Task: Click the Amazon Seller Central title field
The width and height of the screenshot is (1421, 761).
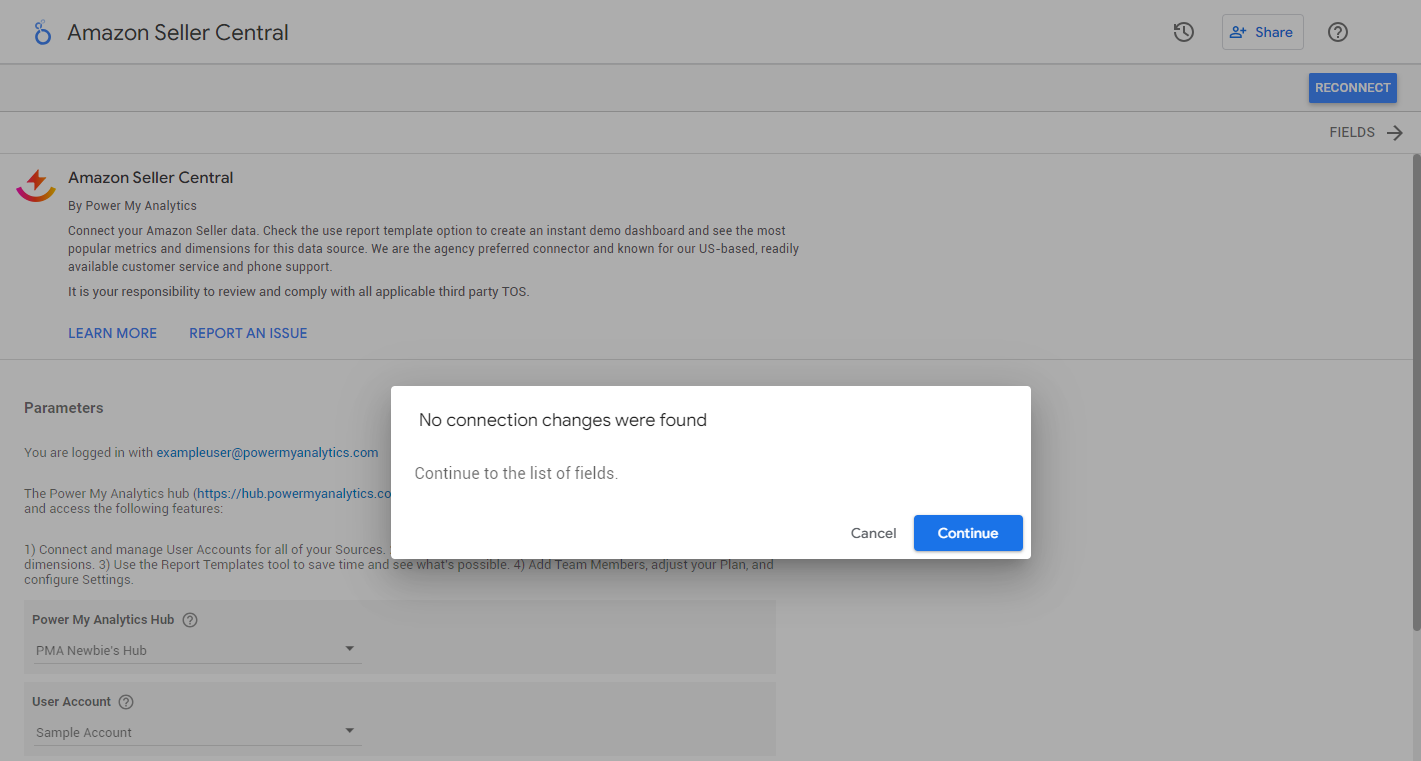Action: 178,33
